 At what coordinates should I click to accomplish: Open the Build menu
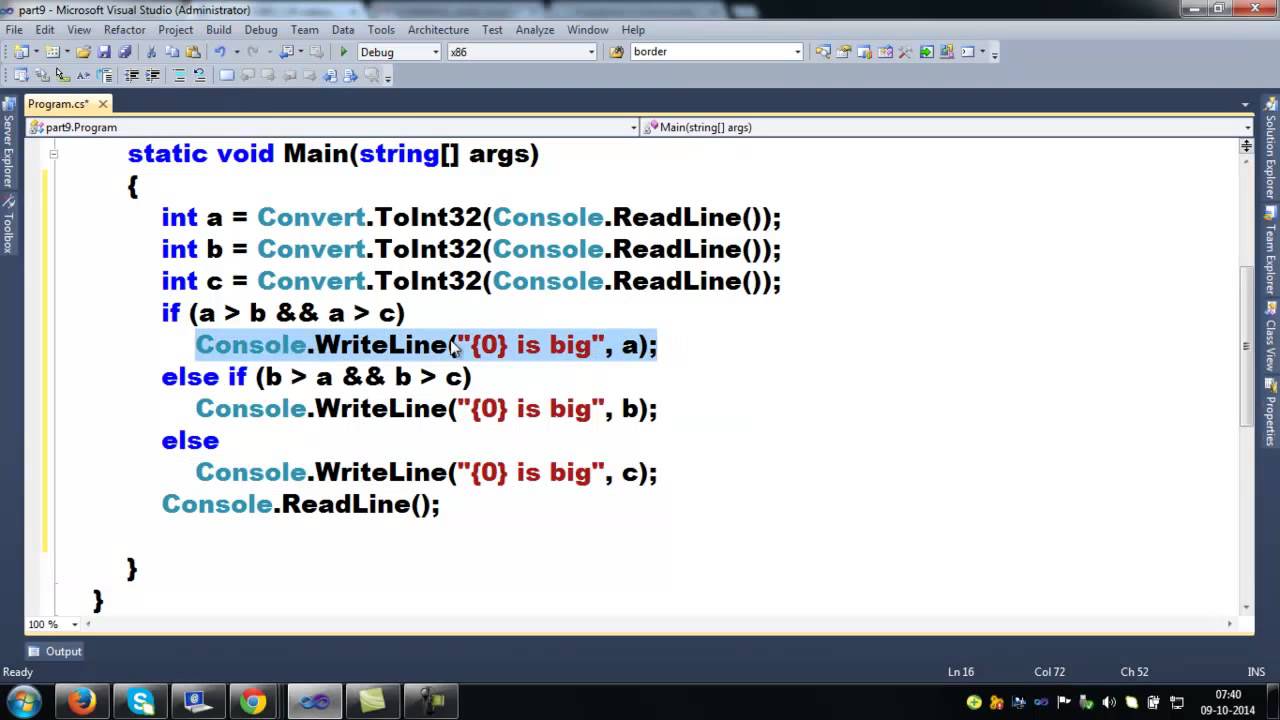[218, 30]
